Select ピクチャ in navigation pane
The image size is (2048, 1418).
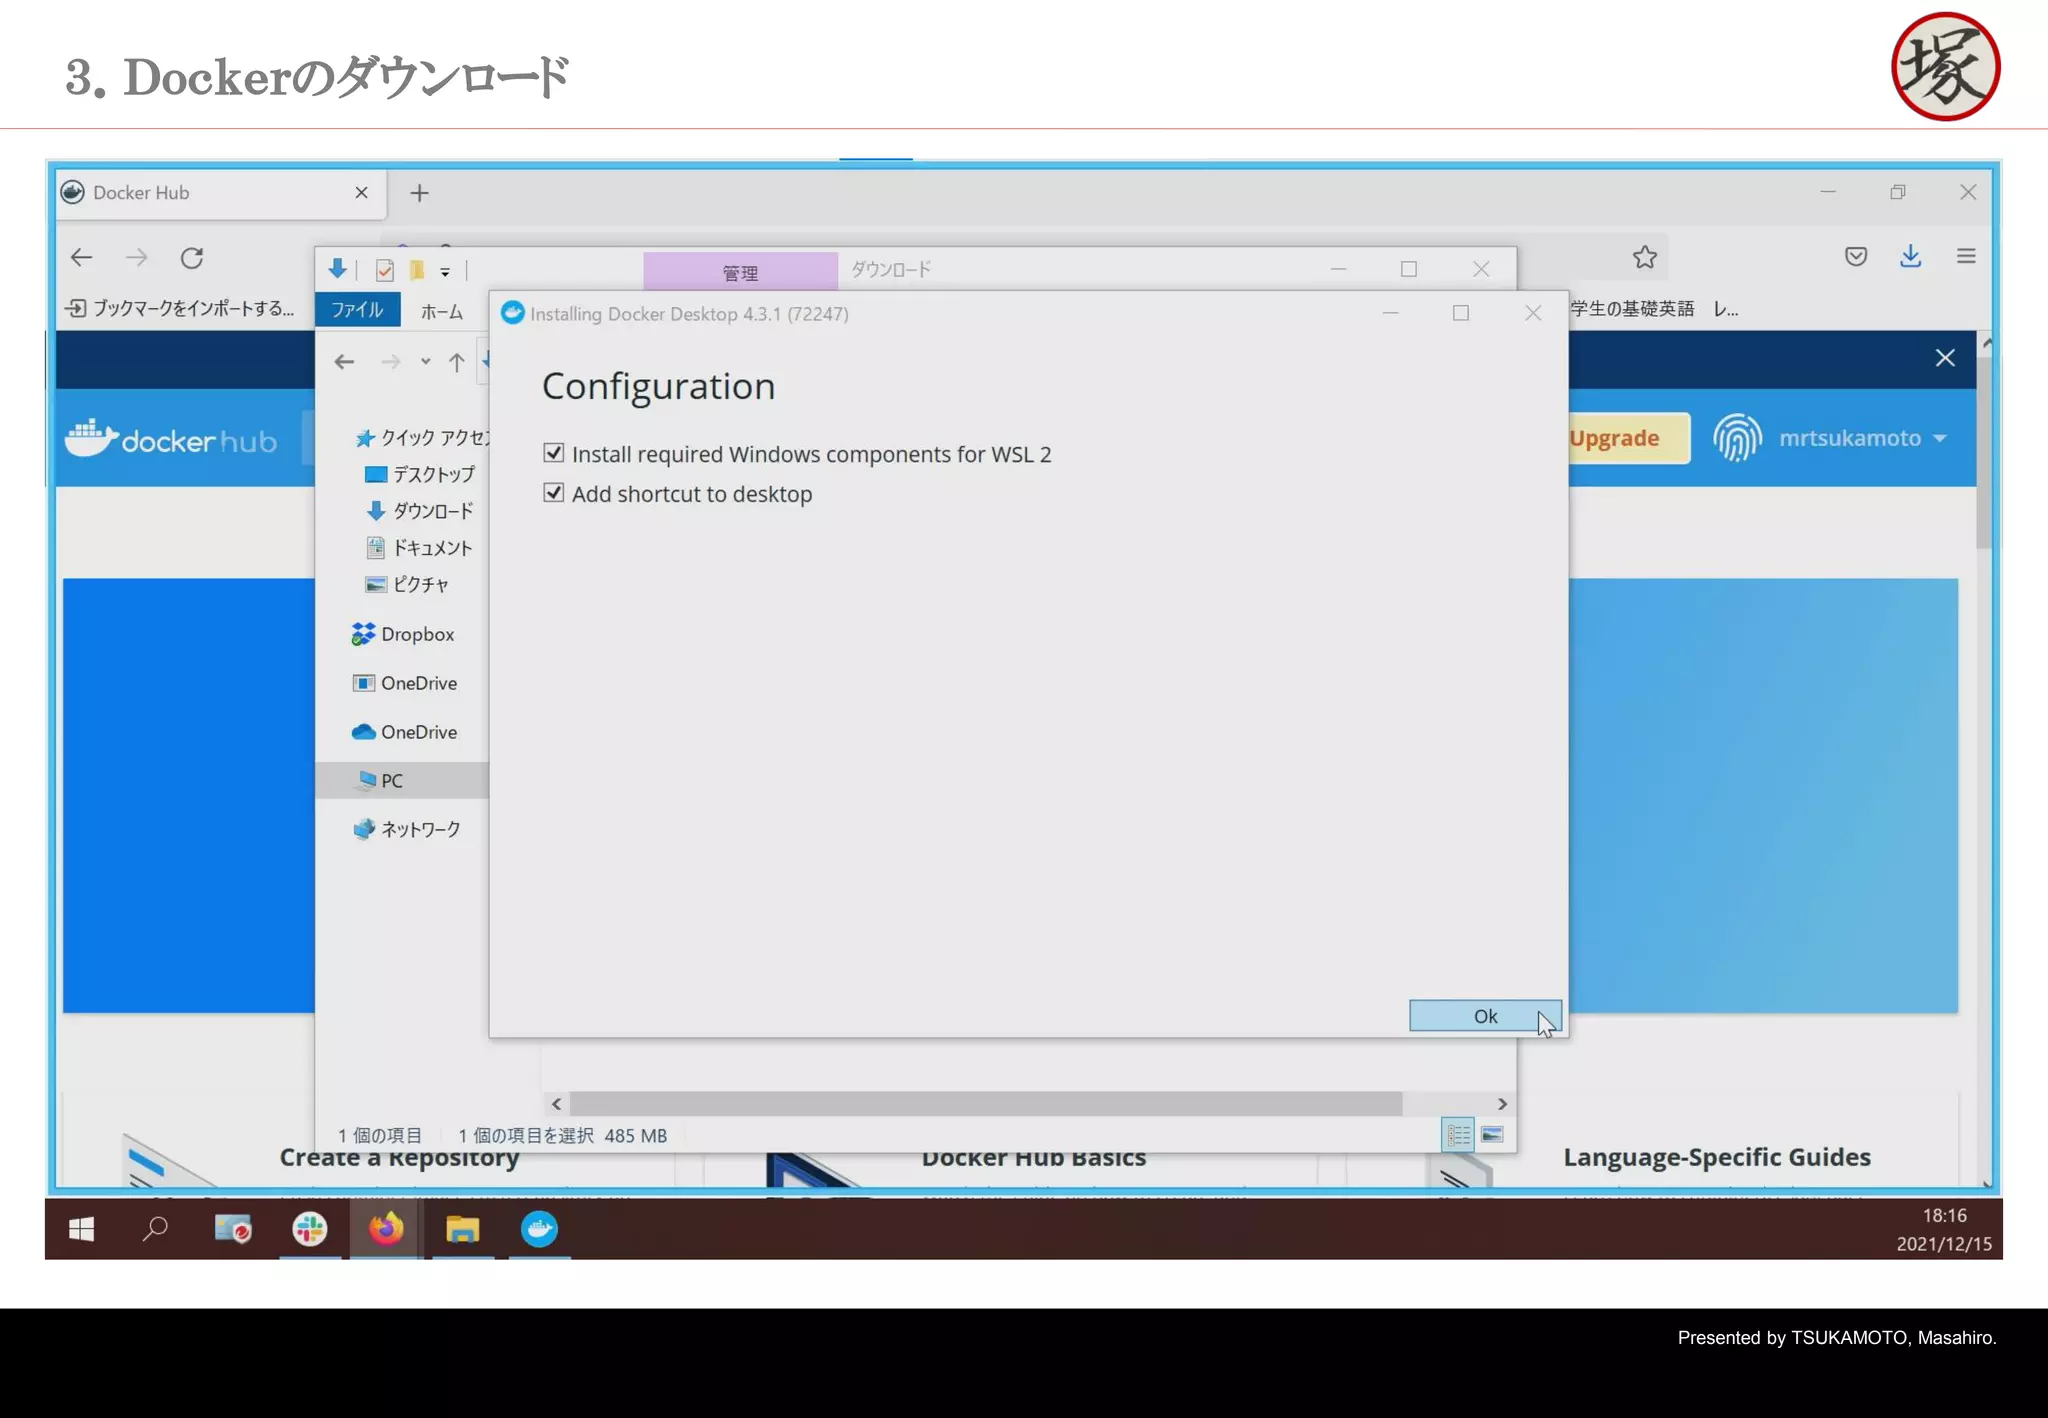pos(407,584)
